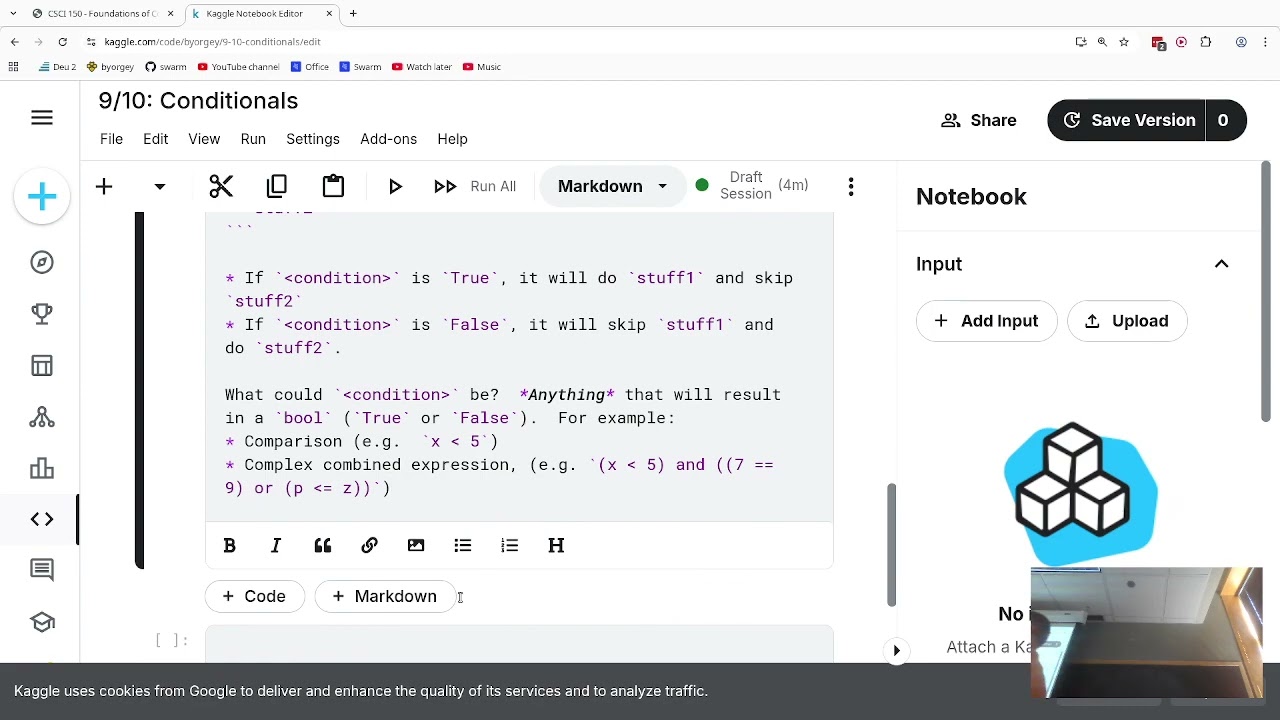Open the Music bookmark
1280x720 pixels.
pyautogui.click(x=481, y=67)
